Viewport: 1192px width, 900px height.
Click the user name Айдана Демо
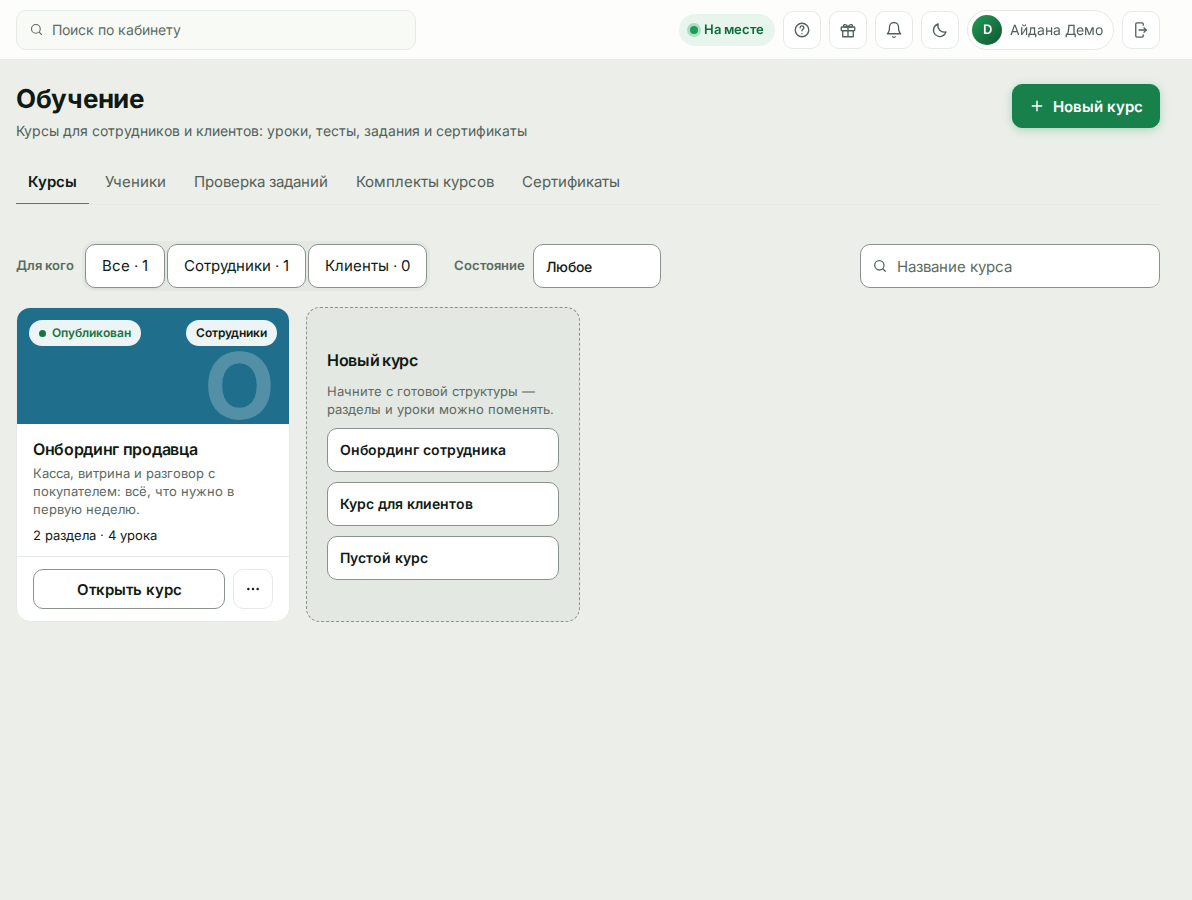pyautogui.click(x=1057, y=30)
